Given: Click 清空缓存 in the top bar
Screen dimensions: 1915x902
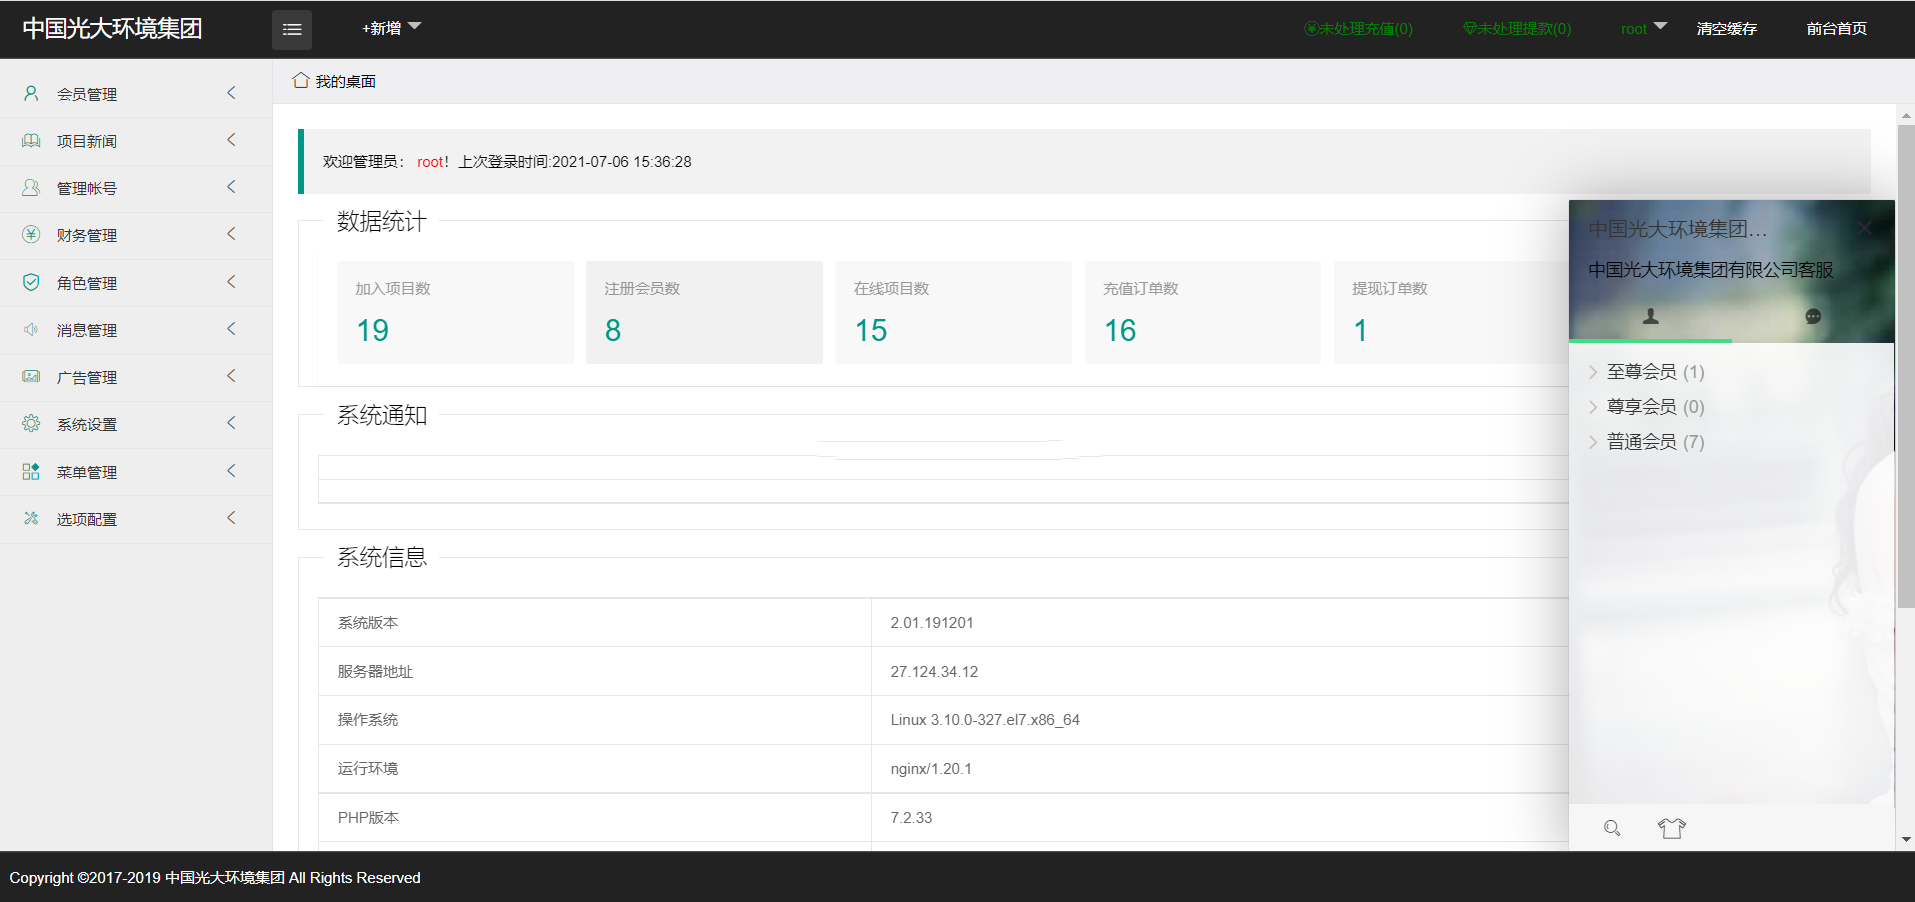Looking at the screenshot, I should (x=1726, y=29).
